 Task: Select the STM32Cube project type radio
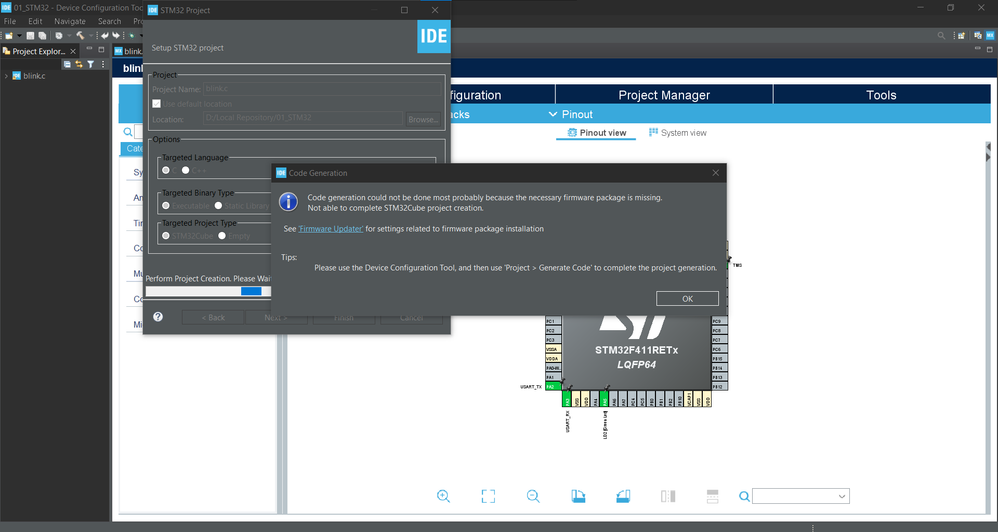tap(165, 235)
